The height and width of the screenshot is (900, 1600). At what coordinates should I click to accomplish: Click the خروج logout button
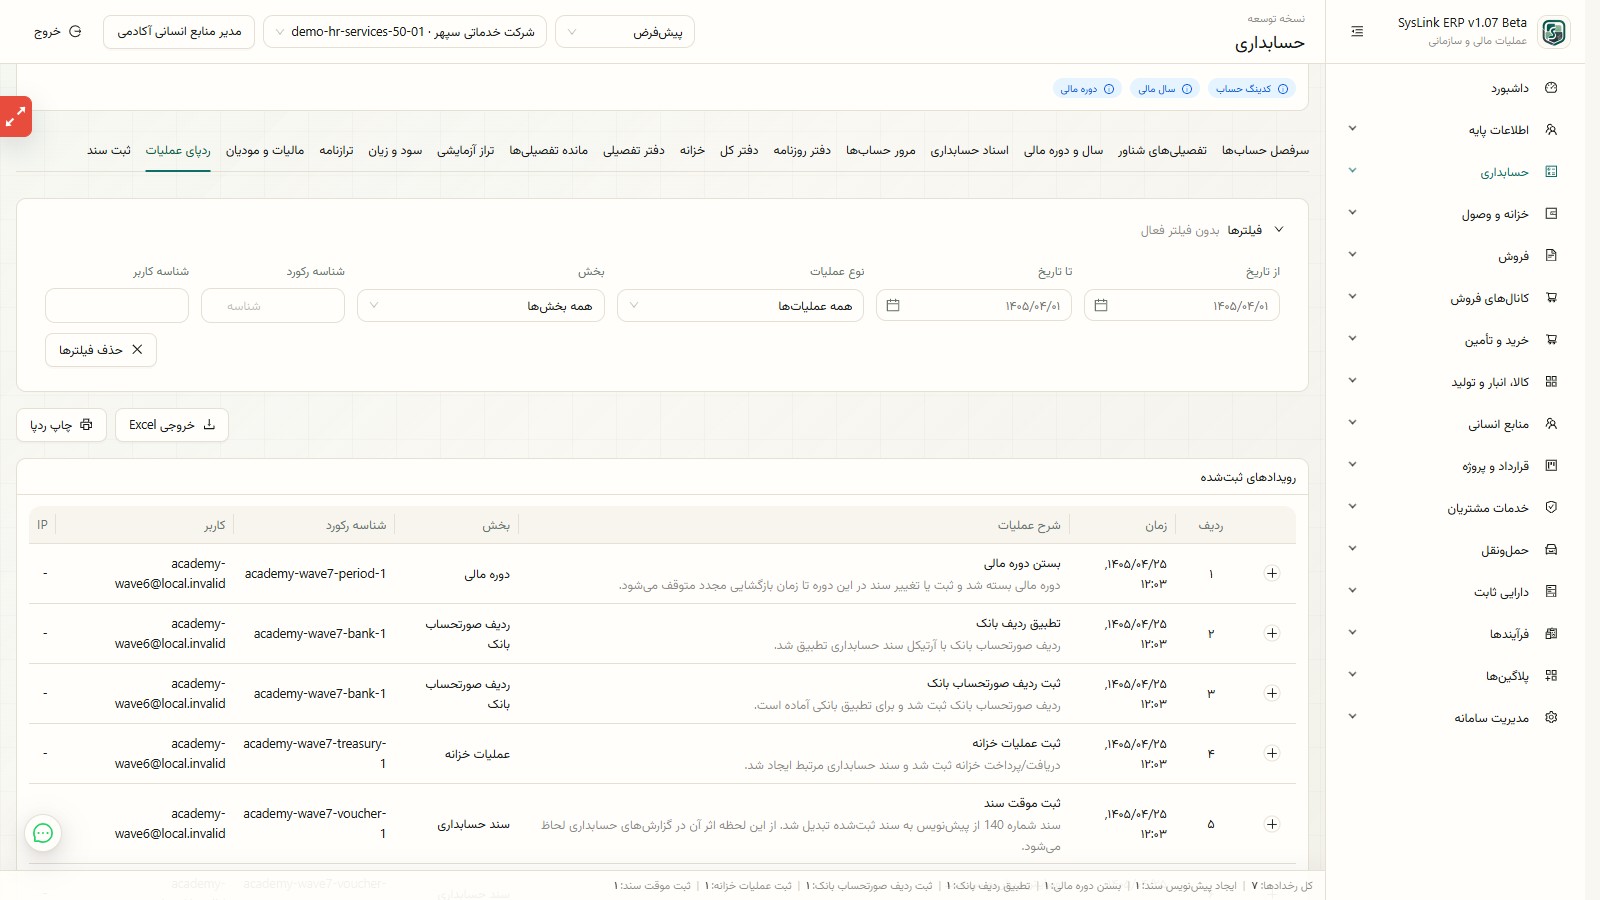[x=58, y=32]
